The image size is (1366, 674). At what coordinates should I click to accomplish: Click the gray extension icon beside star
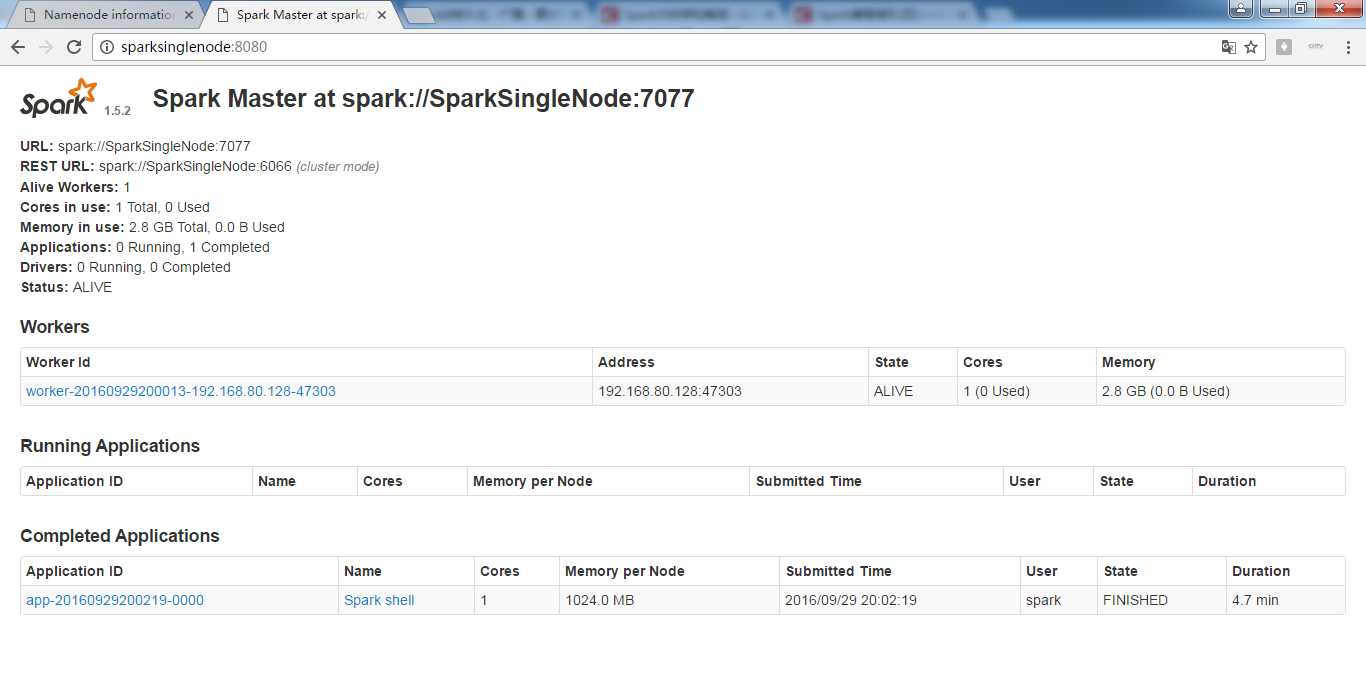point(1284,47)
